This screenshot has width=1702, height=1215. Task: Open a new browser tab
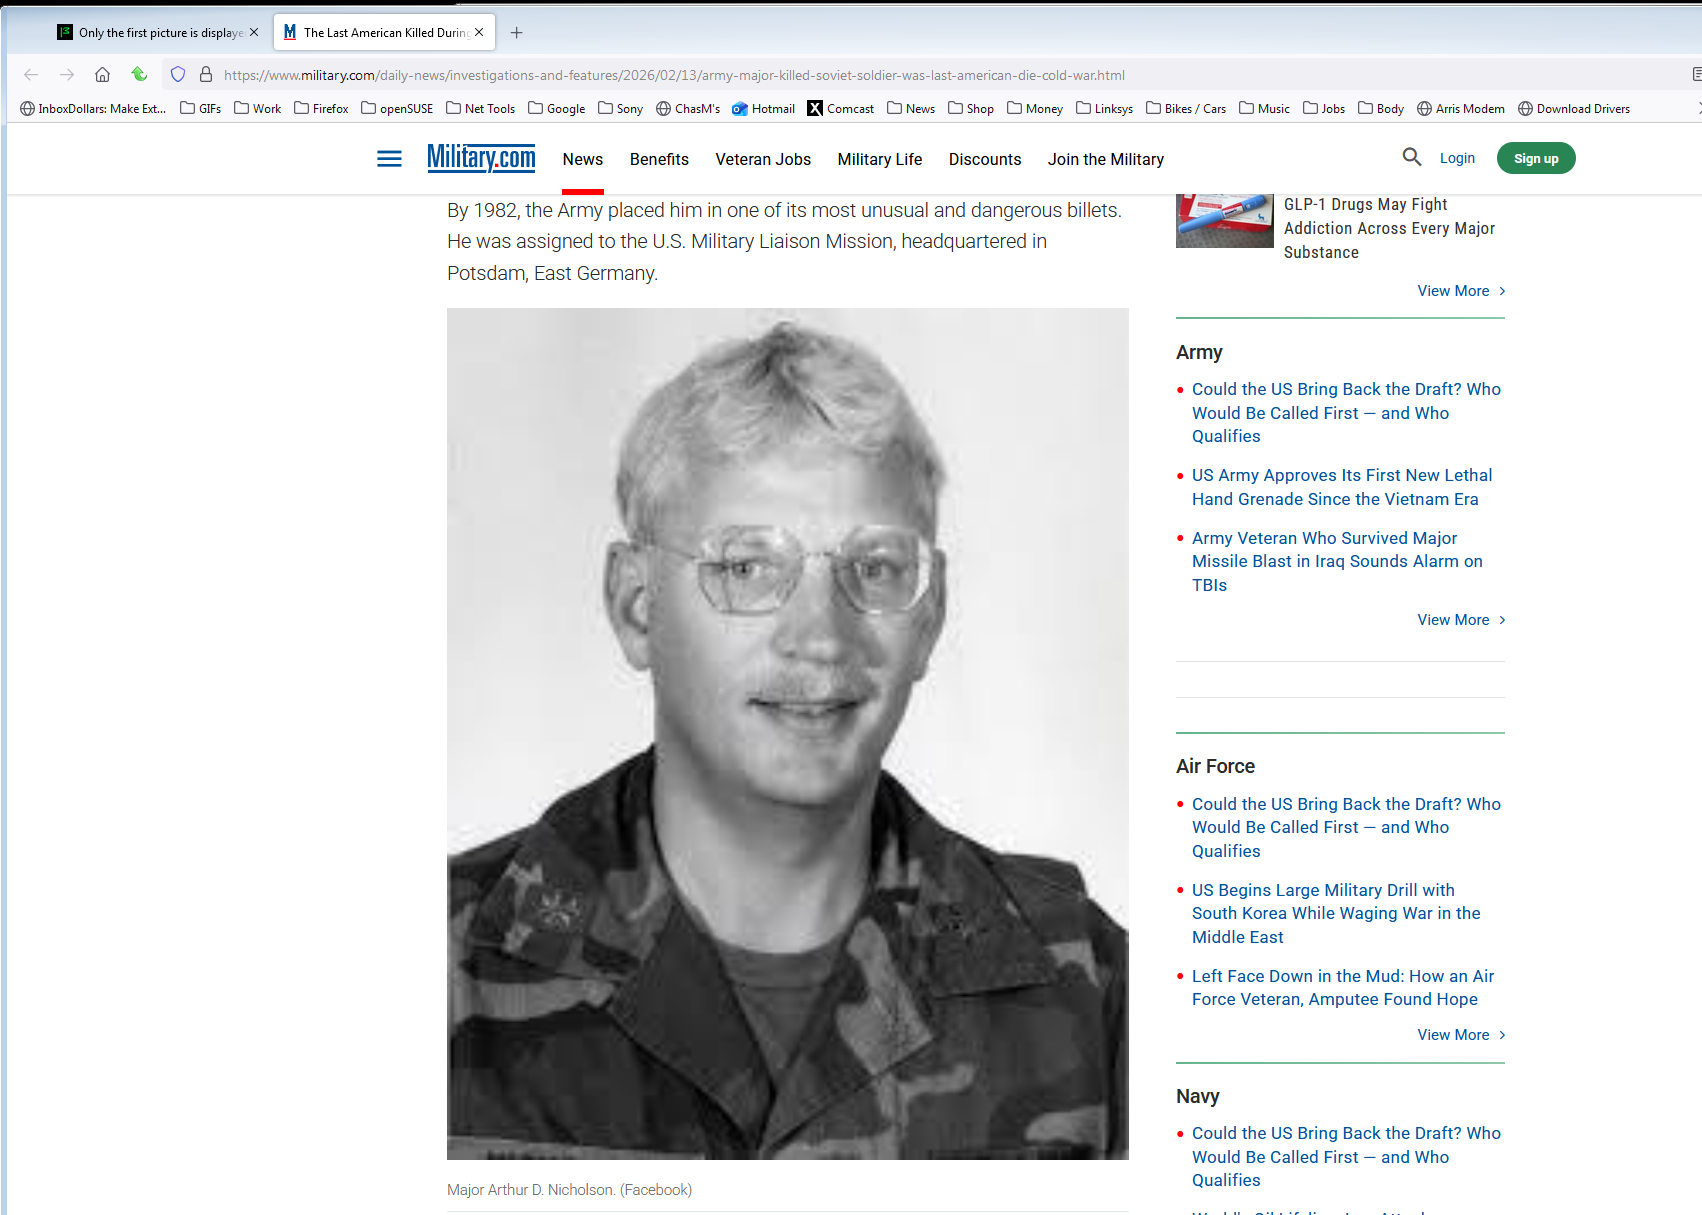tap(516, 33)
